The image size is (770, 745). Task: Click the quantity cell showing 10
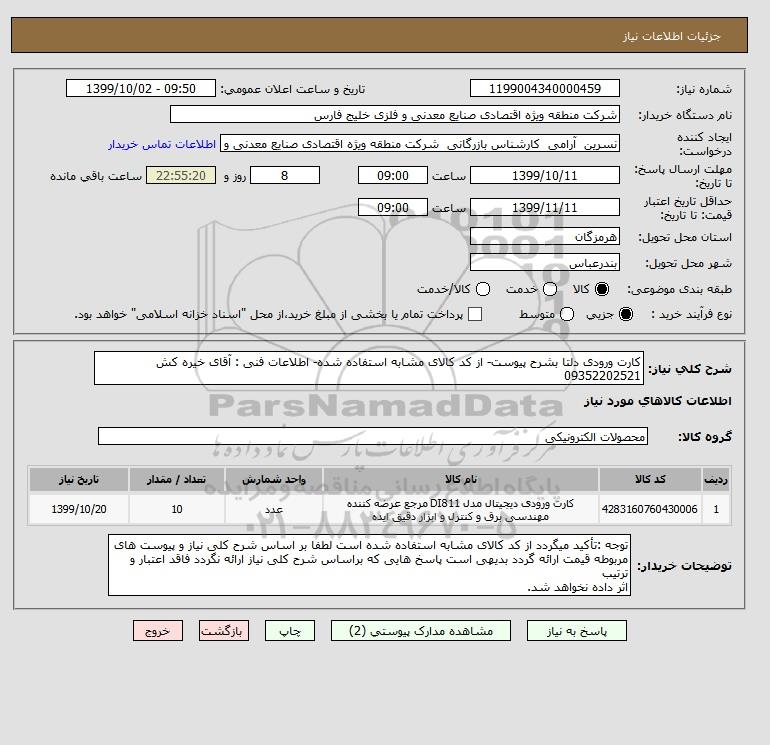(x=177, y=509)
